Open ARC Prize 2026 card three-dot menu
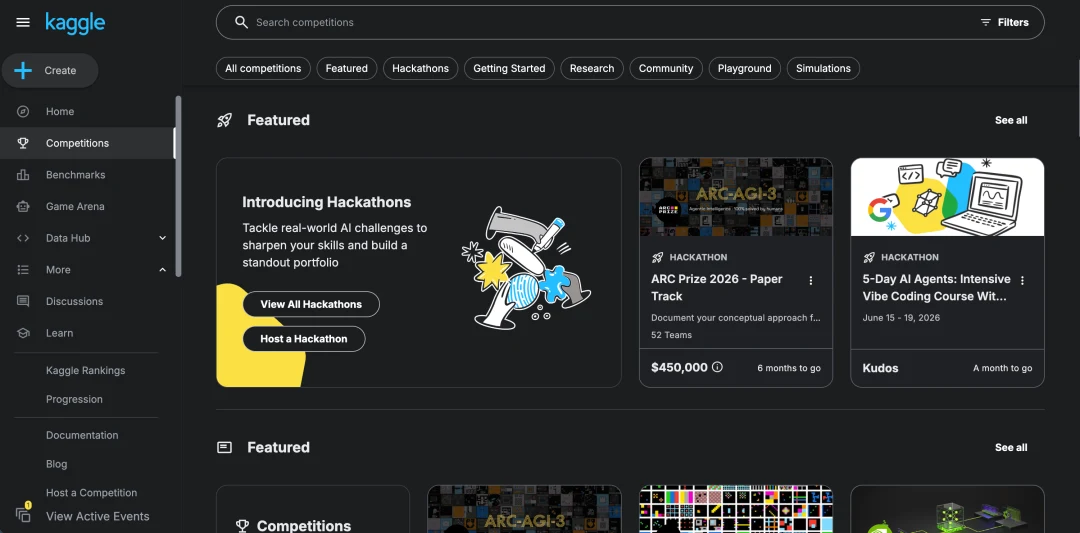This screenshot has width=1080, height=533. pyautogui.click(x=811, y=280)
